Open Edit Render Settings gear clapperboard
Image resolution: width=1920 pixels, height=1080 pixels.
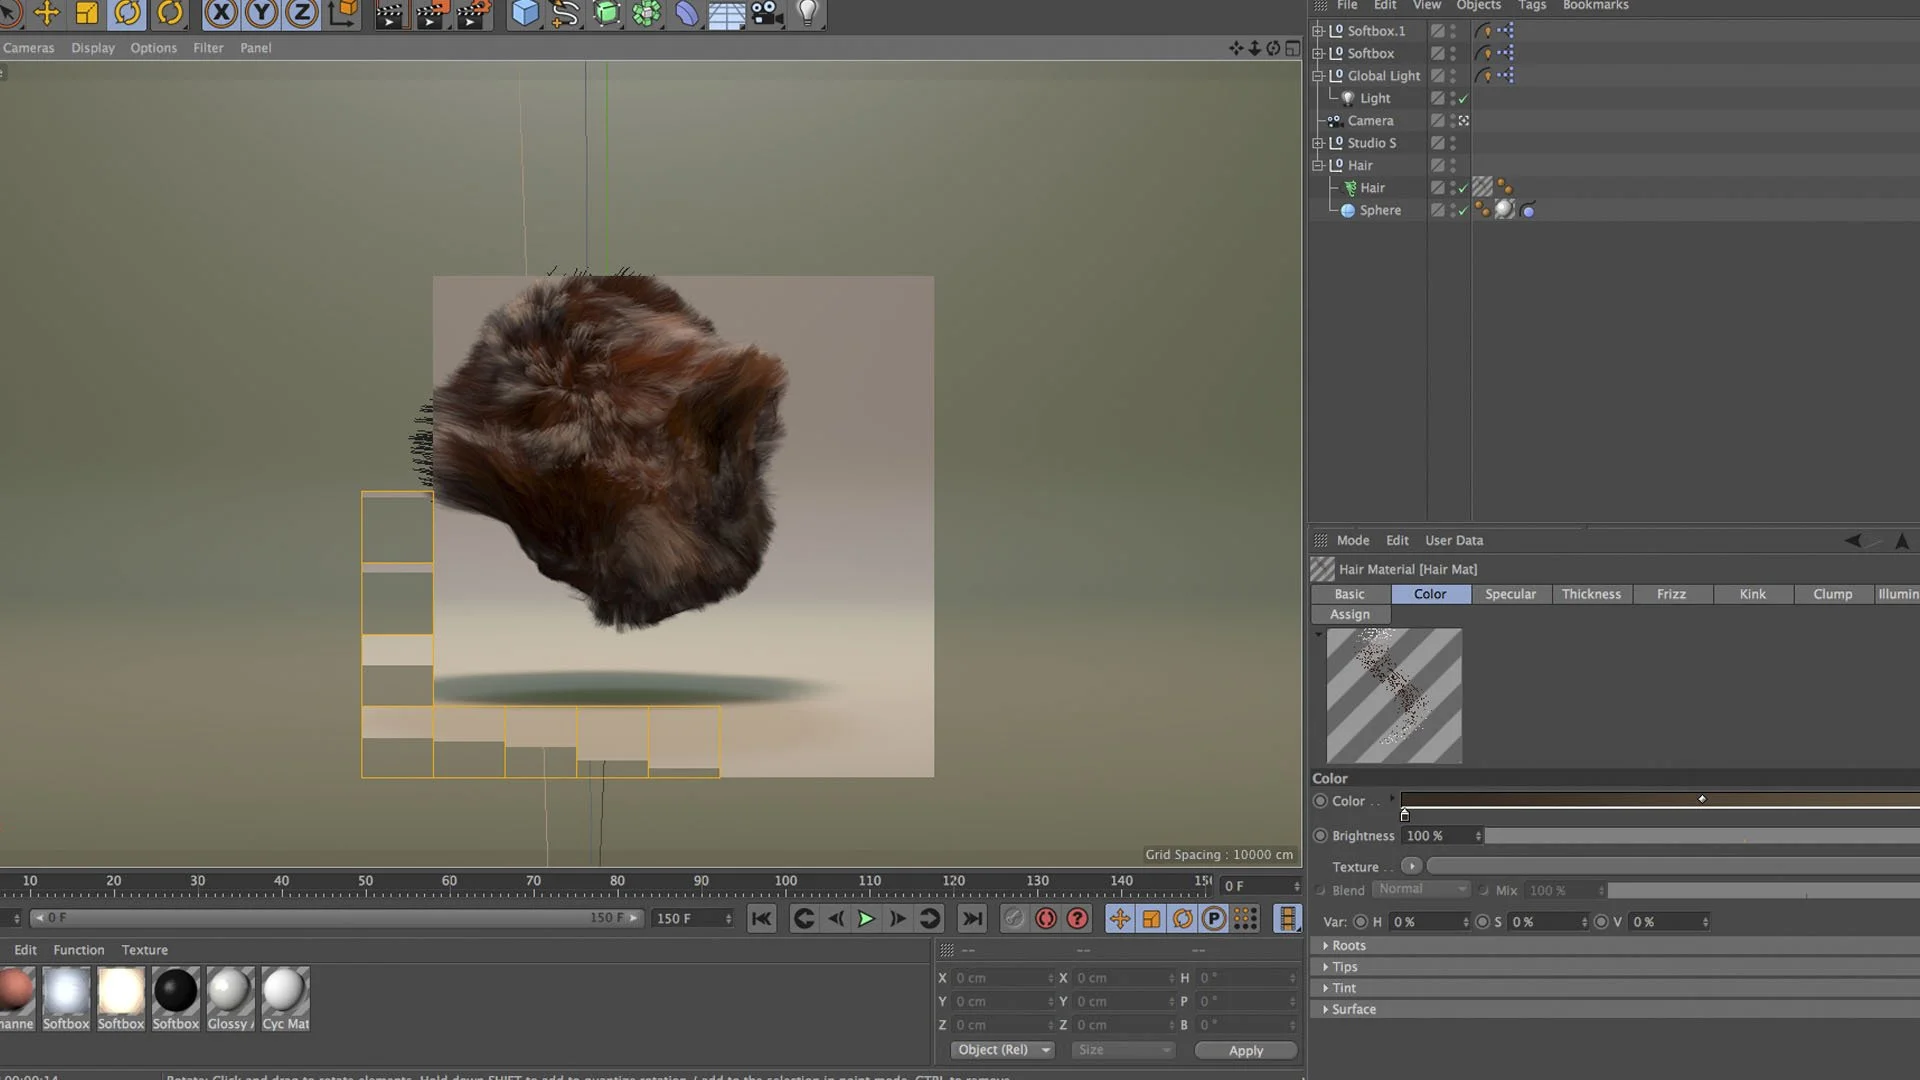click(473, 14)
